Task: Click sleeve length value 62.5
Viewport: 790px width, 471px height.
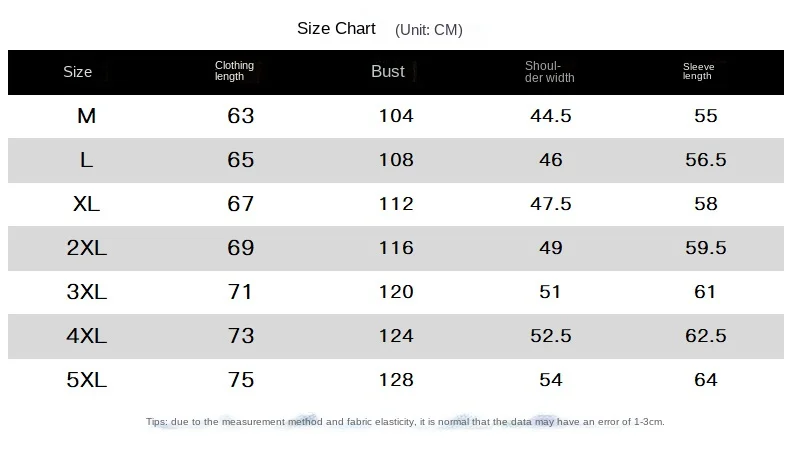Action: point(705,335)
